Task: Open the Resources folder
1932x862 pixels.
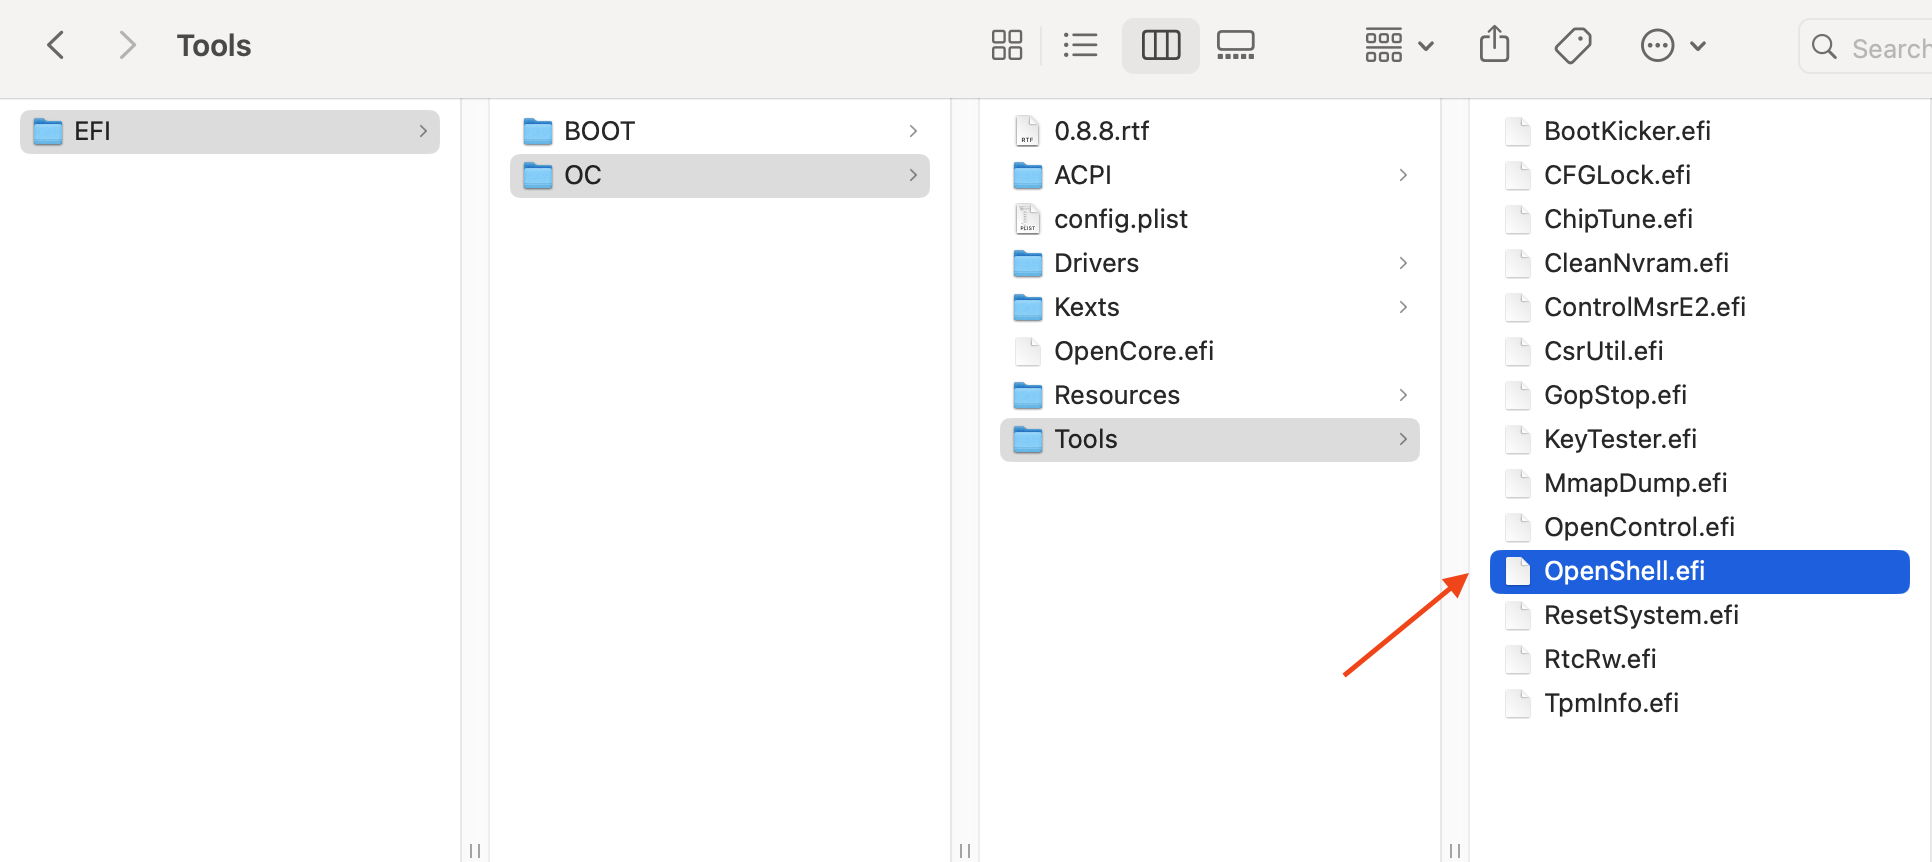Action: 1210,395
